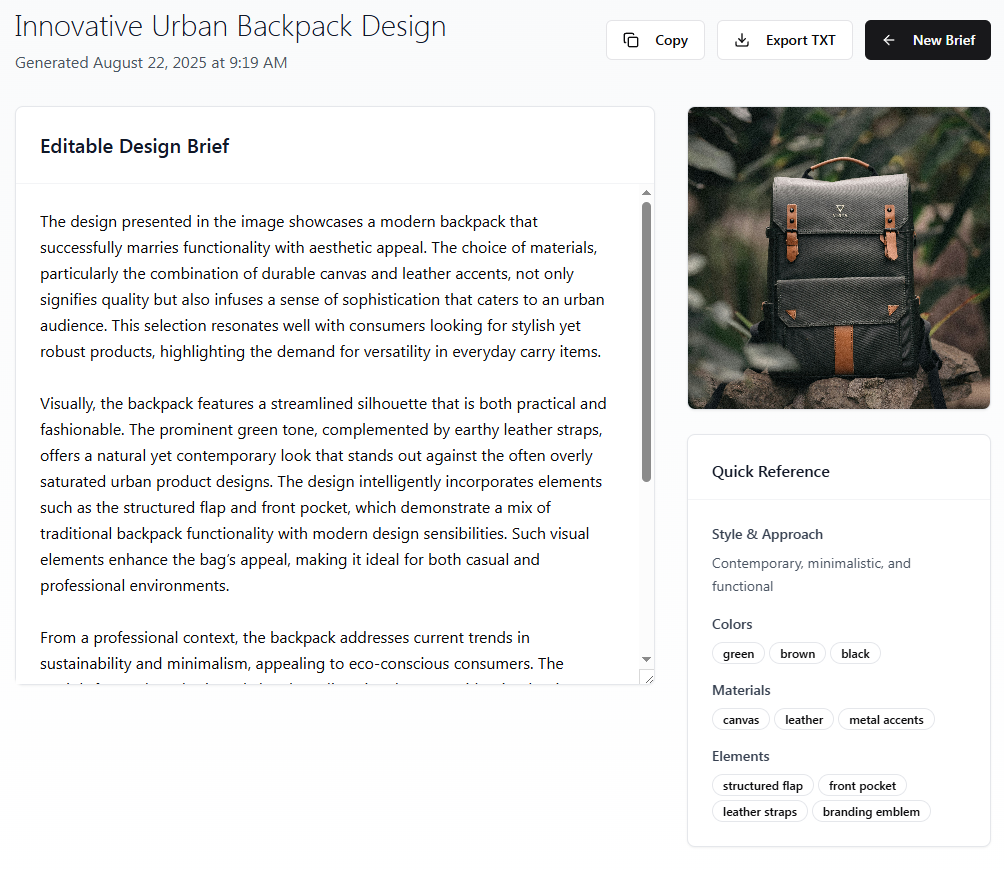Click the scrollbar down arrow
Image resolution: width=1004 pixels, height=870 pixels.
(x=646, y=662)
